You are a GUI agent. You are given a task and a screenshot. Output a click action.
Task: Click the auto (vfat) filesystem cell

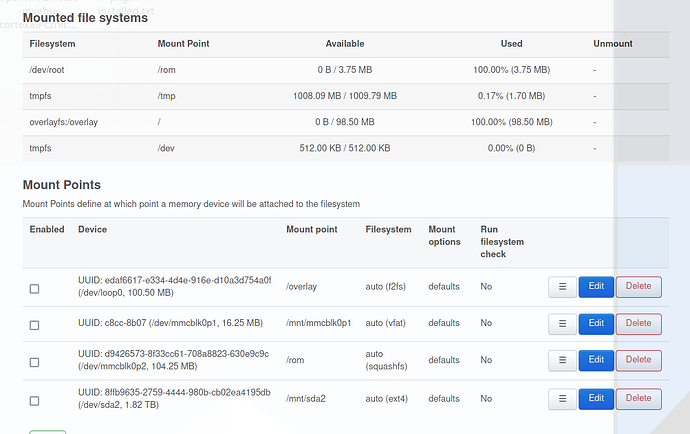(x=385, y=323)
